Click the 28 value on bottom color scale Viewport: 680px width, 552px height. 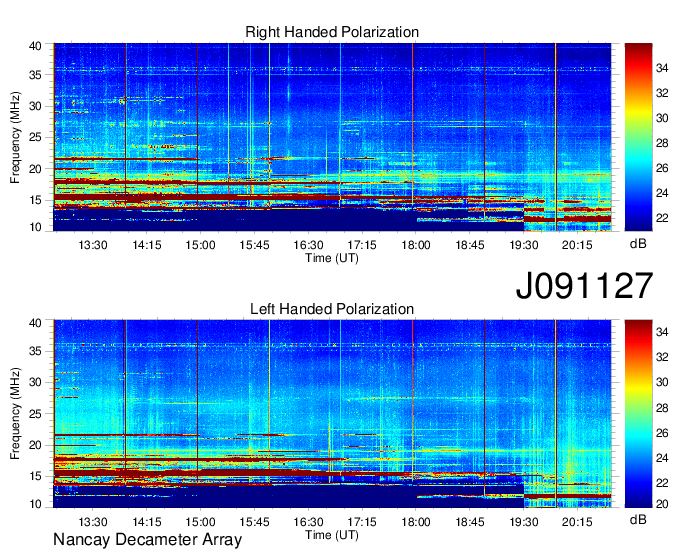[x=662, y=408]
